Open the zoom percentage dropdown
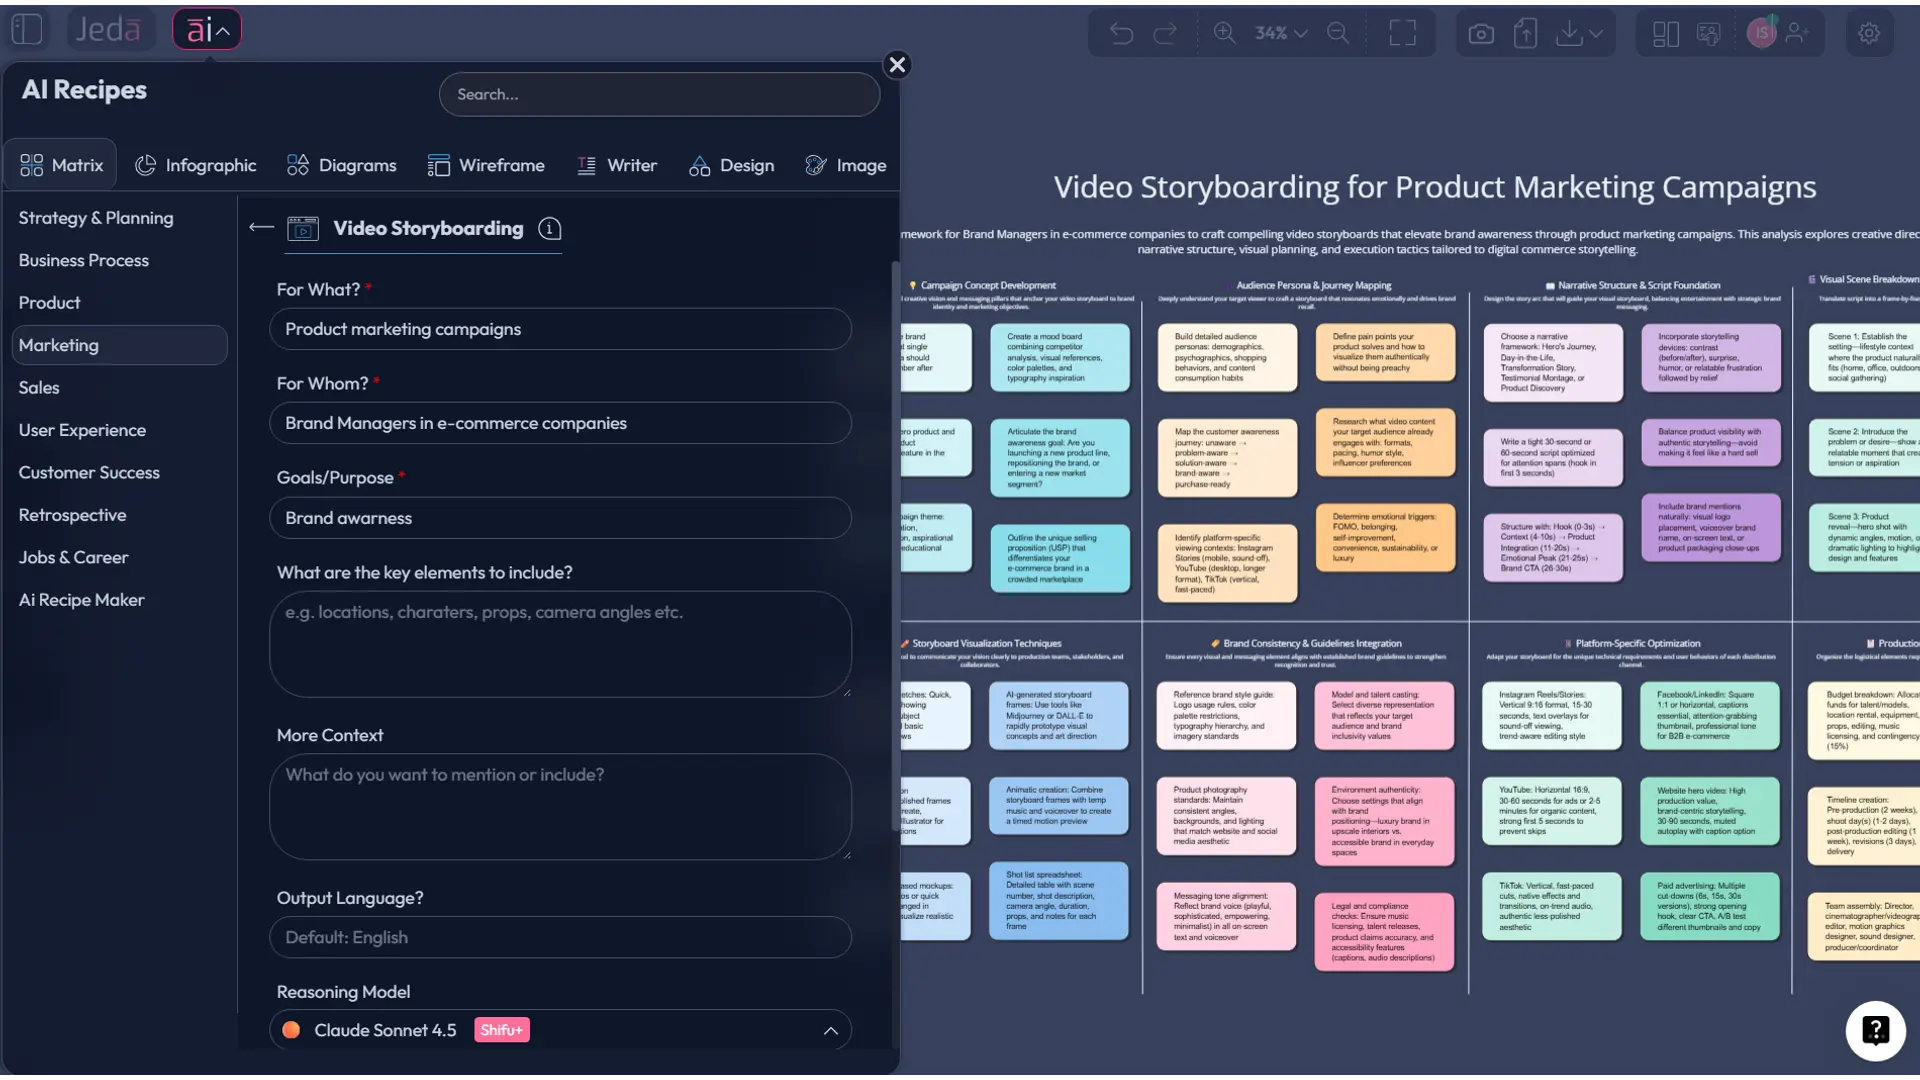The height and width of the screenshot is (1080, 1920). point(1280,33)
